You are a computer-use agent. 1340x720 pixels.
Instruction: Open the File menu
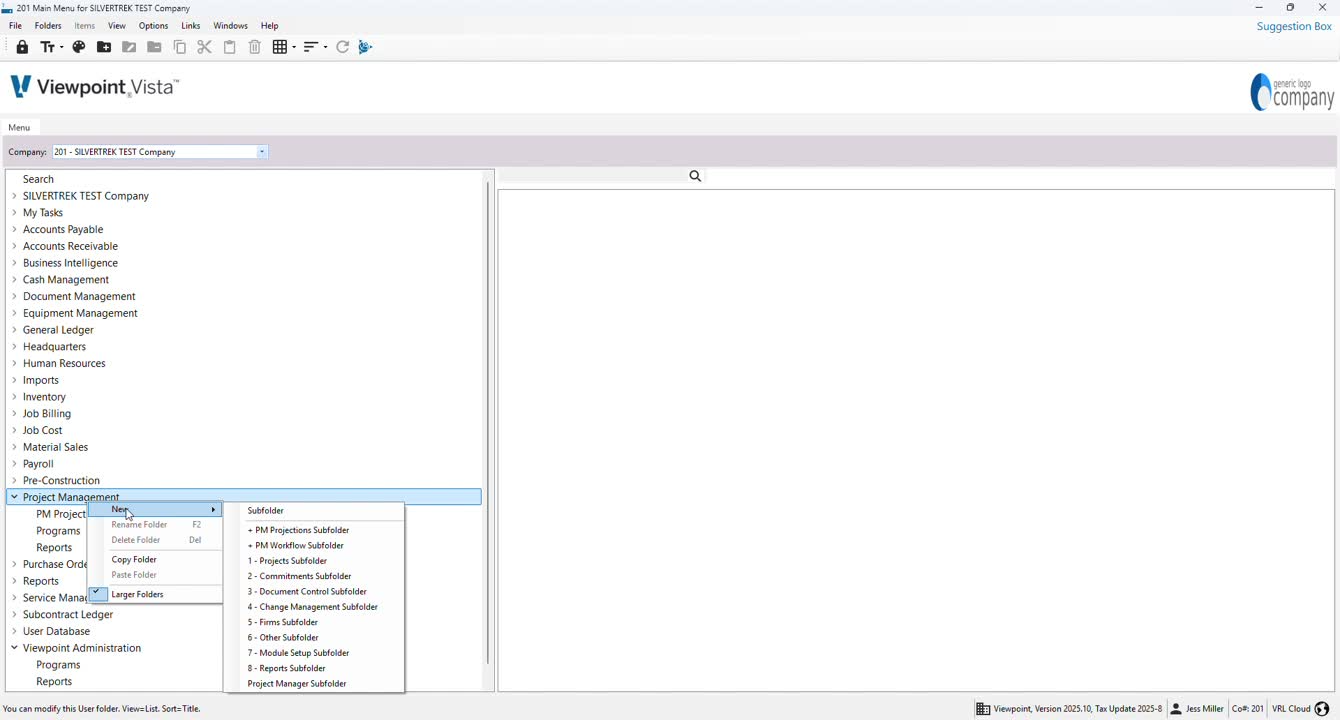[15, 26]
